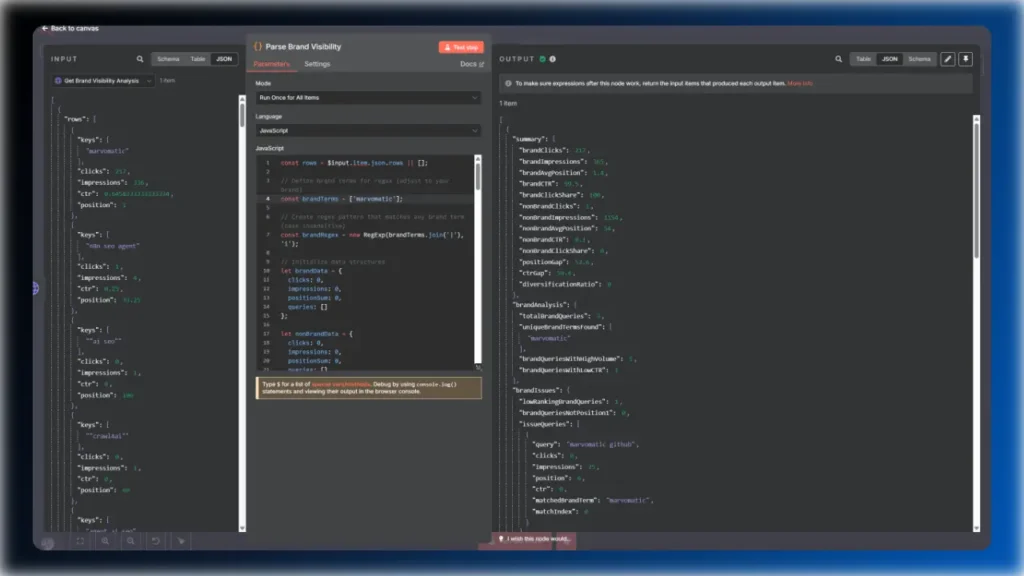Switch INPUT view to Table

197,59
